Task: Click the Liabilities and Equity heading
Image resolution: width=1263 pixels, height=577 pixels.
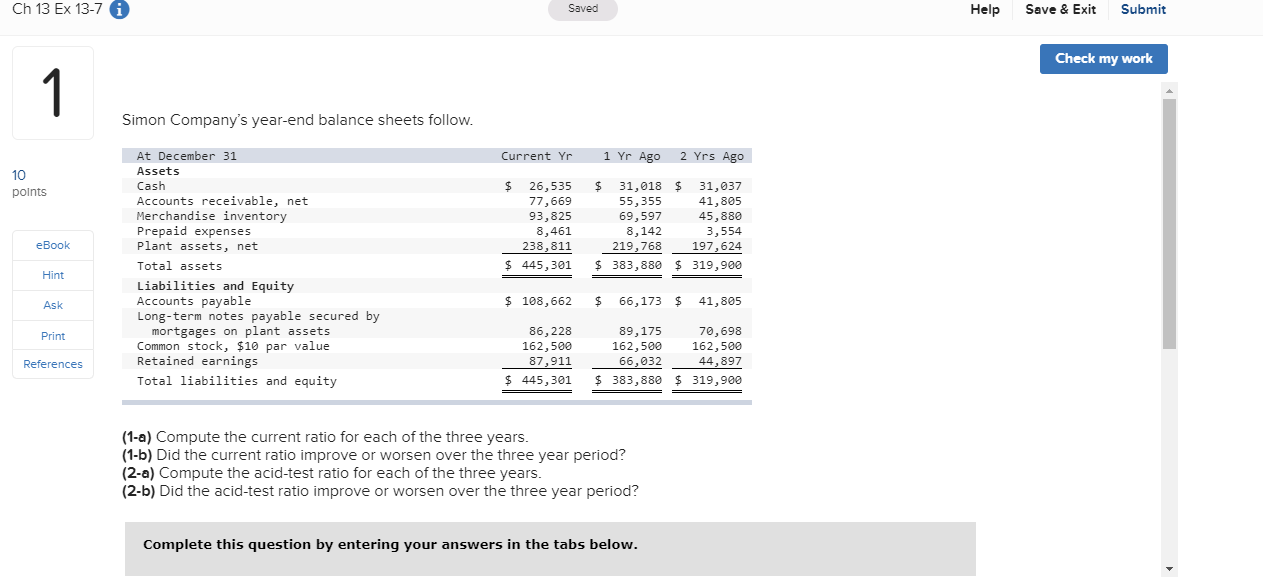Action: pos(215,286)
